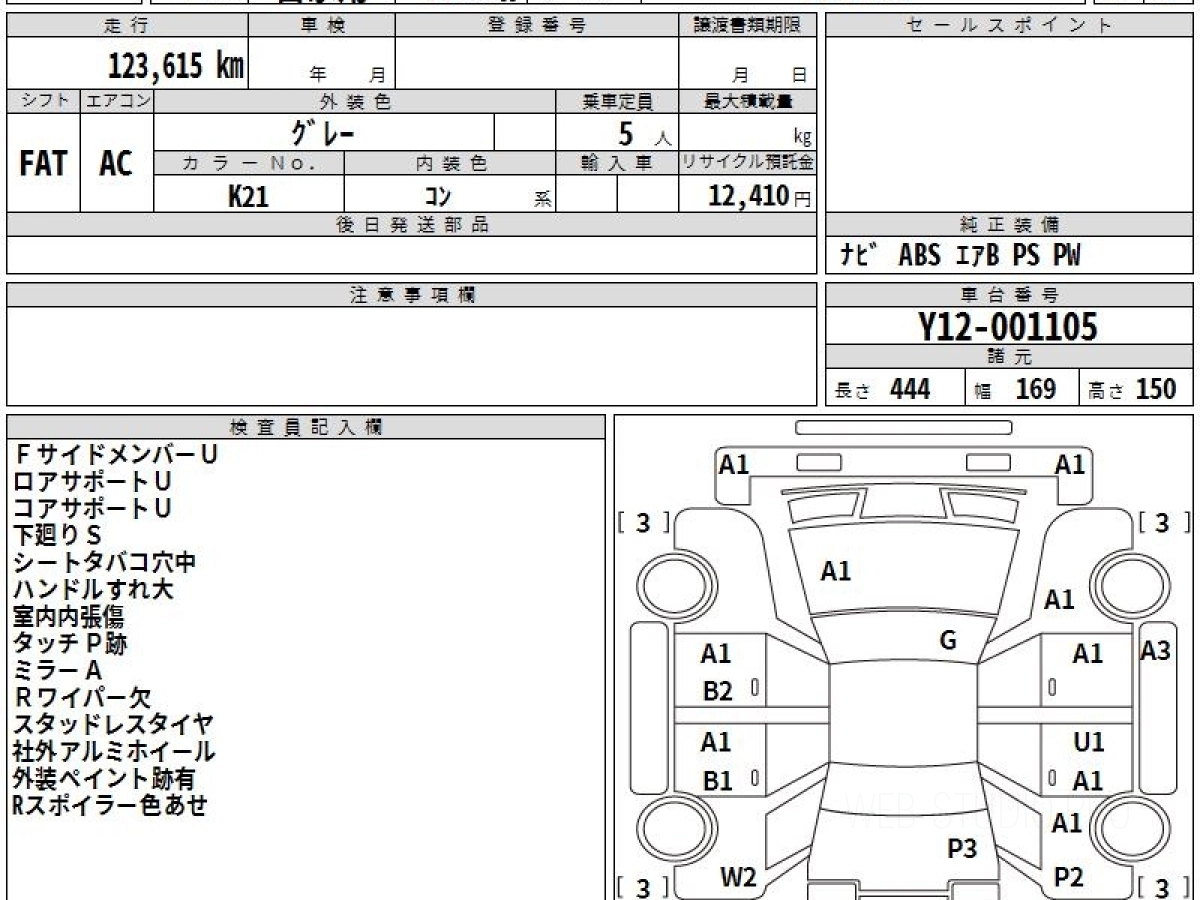Click the 最大積載量 header
1200x900 pixels.
pos(747,101)
